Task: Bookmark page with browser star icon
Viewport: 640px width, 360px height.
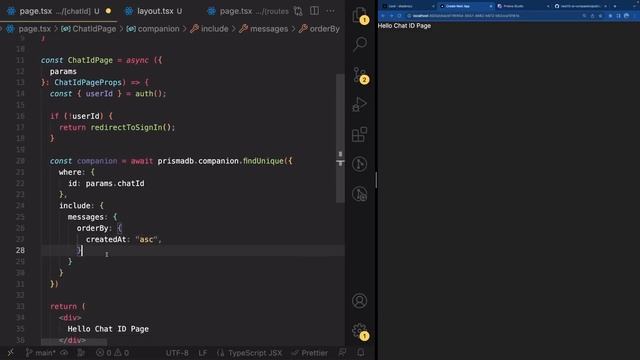Action: [600, 16]
